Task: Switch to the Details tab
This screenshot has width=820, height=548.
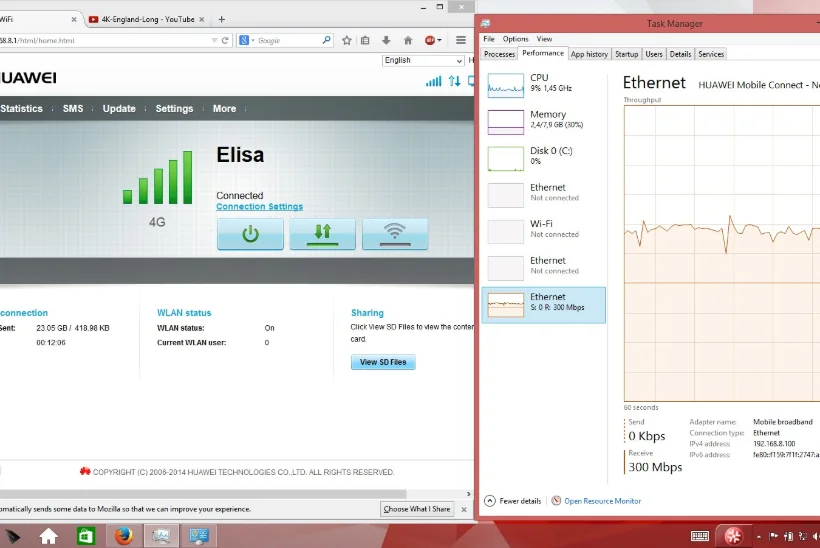Action: pyautogui.click(x=680, y=54)
